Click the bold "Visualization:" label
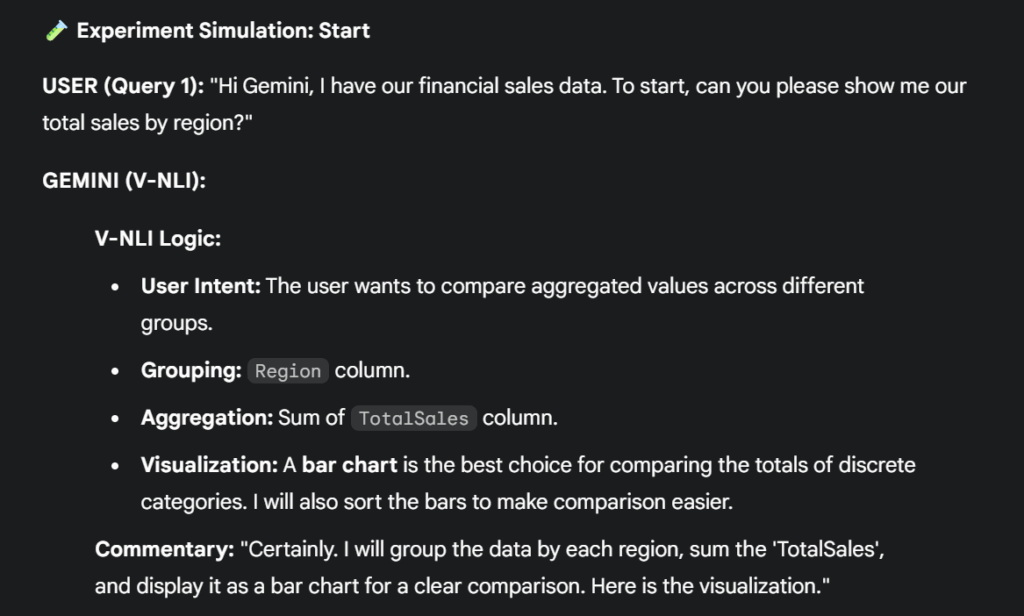The height and width of the screenshot is (616, 1024). (209, 465)
